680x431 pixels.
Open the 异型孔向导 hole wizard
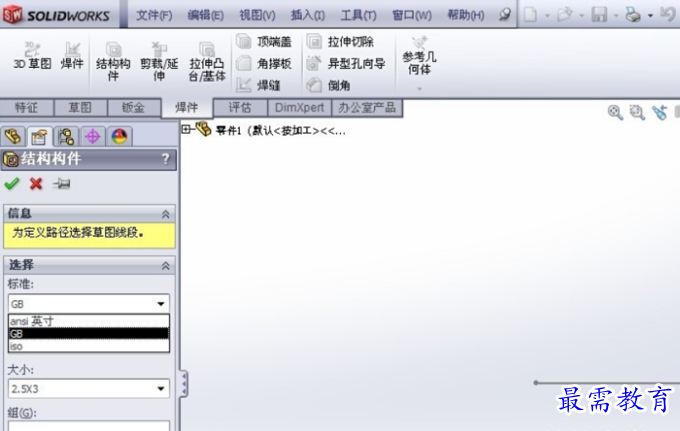pos(346,64)
